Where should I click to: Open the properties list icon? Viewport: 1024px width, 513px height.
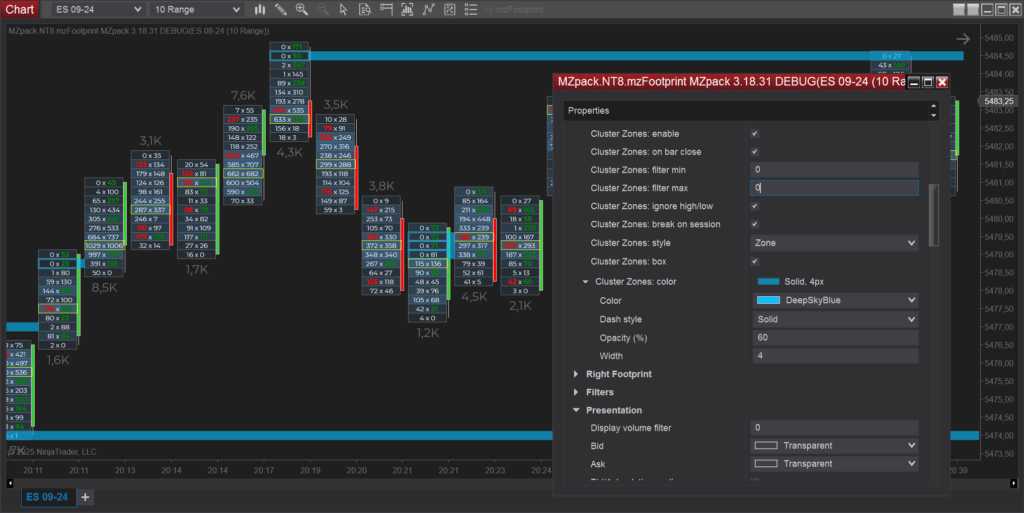point(470,9)
